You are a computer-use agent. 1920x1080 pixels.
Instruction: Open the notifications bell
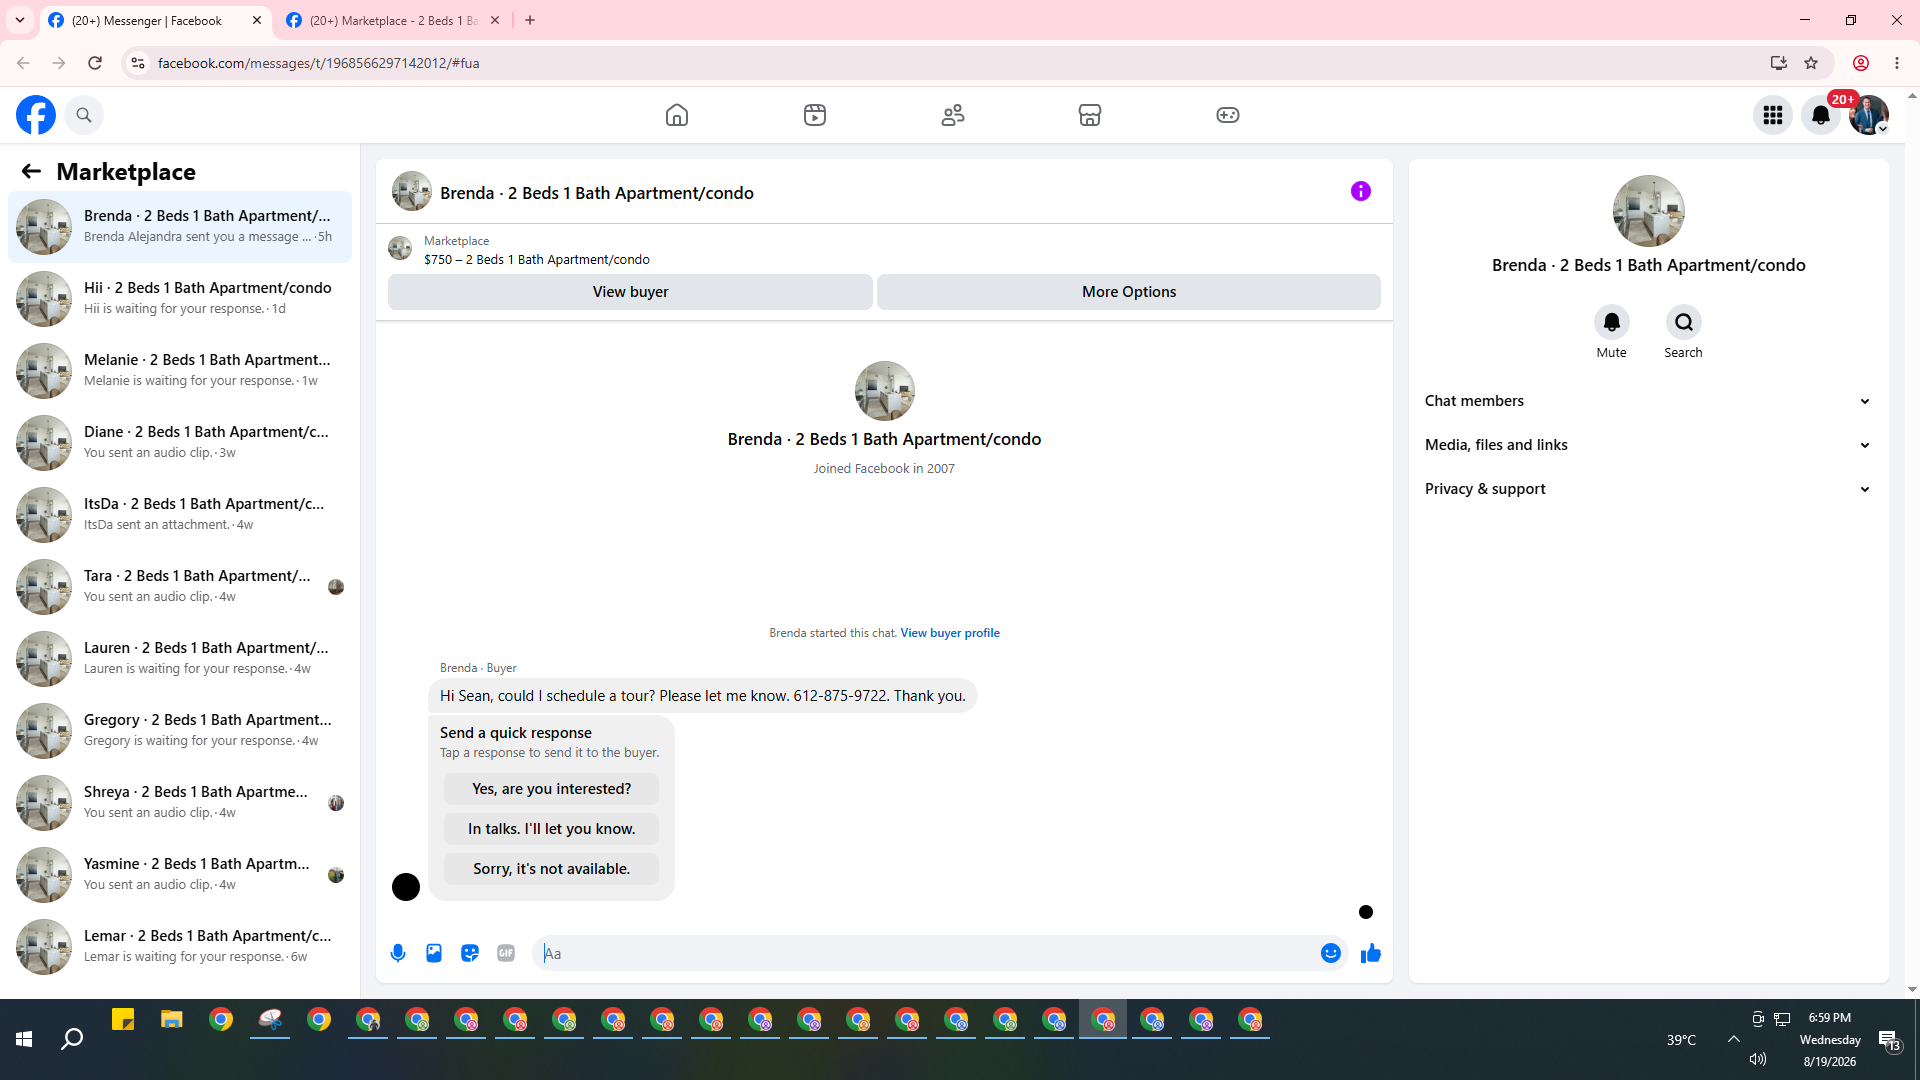[1821, 115]
